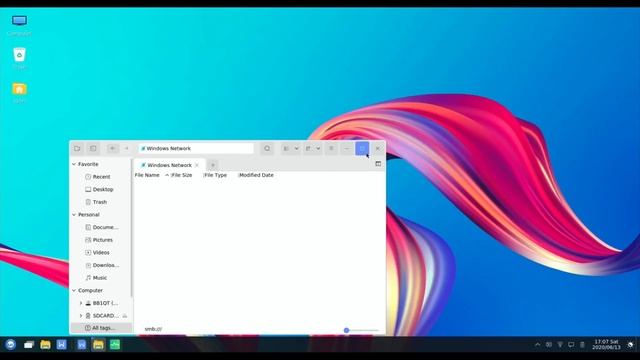Screen dimensions: 640x360
Task: Select the SDCARD device in the sidebar
Action: point(102,316)
